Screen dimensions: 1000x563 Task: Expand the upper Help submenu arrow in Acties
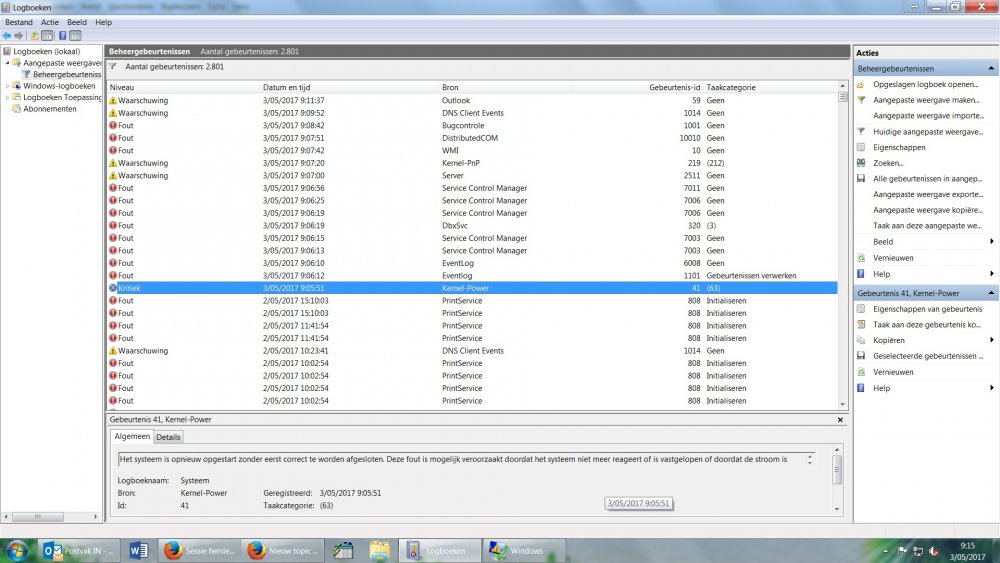pos(992,274)
